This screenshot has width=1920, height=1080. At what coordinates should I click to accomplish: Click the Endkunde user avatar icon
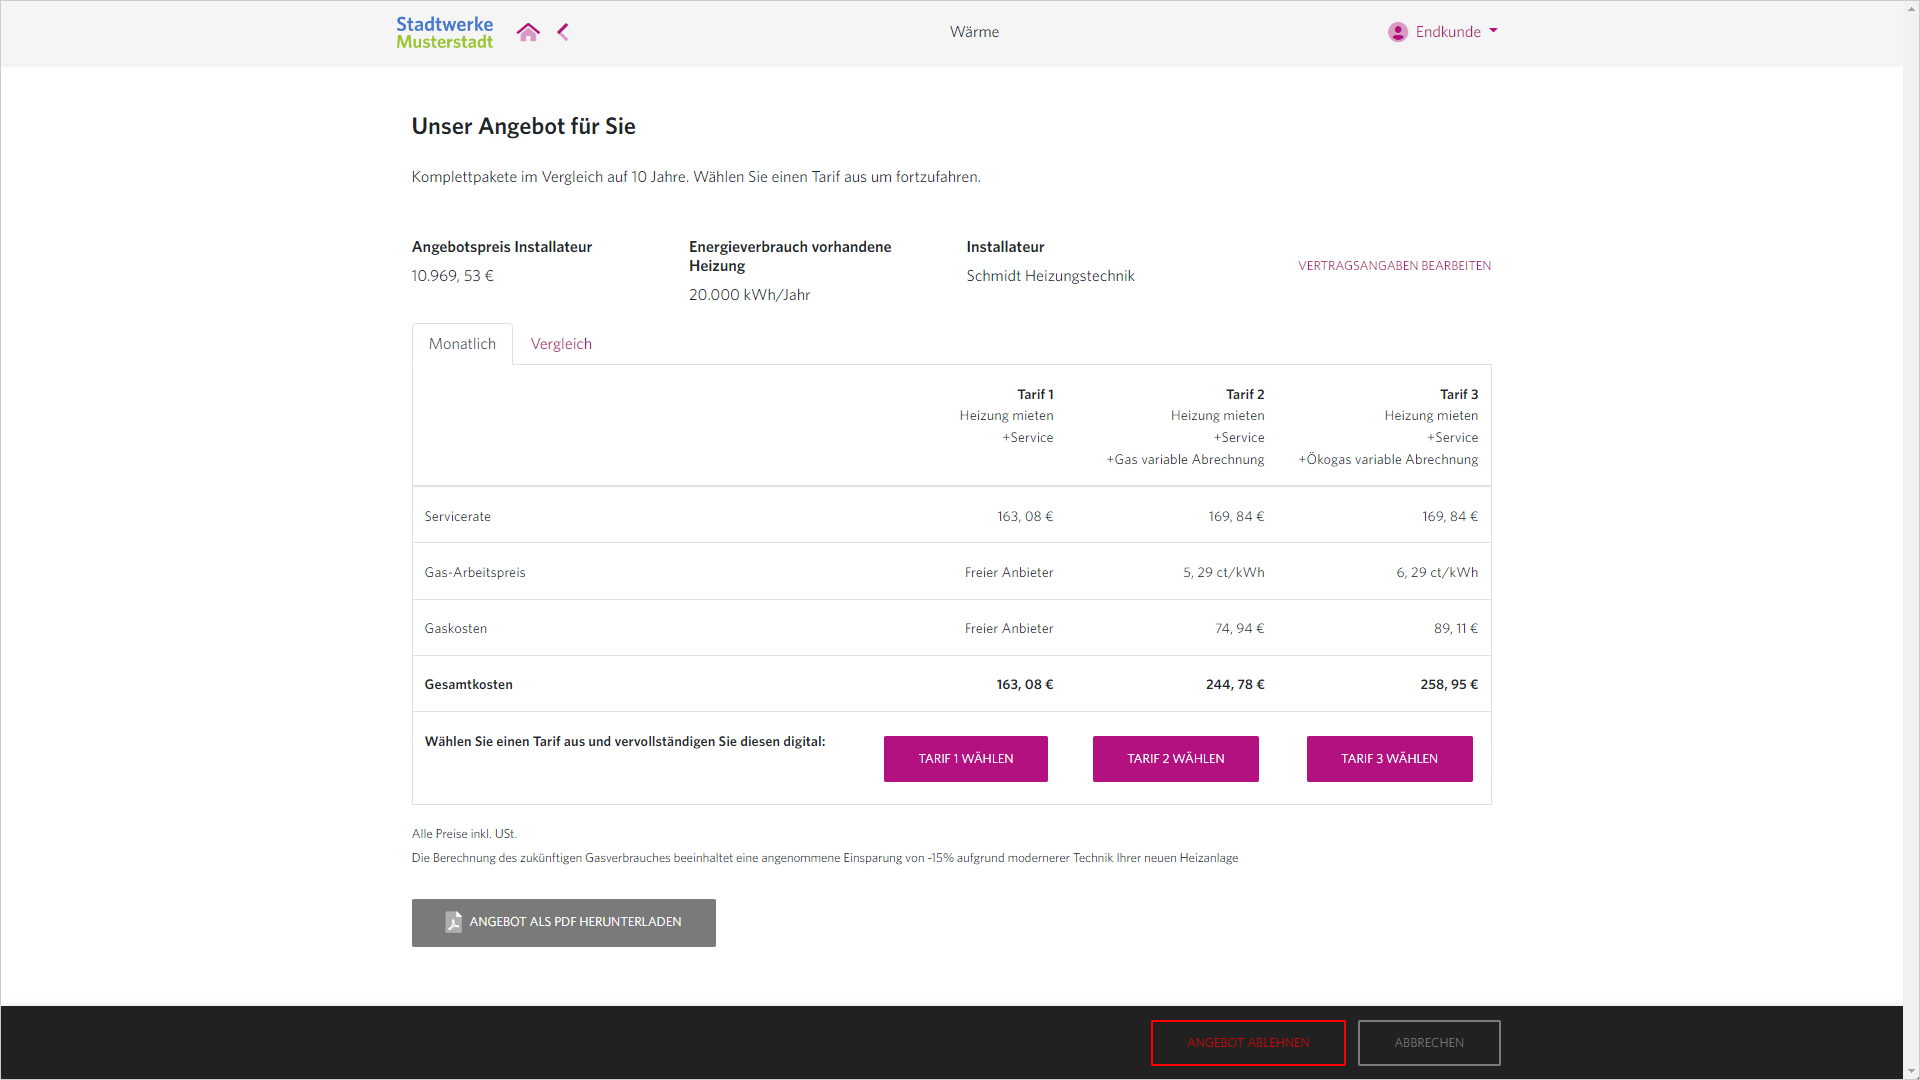coord(1397,32)
